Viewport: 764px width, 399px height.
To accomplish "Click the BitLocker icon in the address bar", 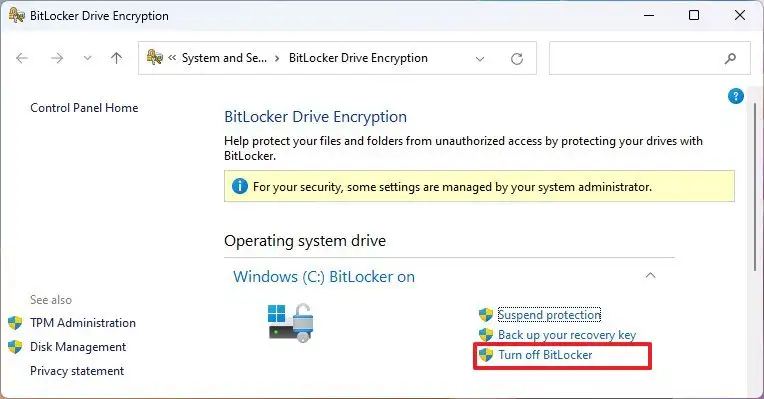I will tap(154, 57).
